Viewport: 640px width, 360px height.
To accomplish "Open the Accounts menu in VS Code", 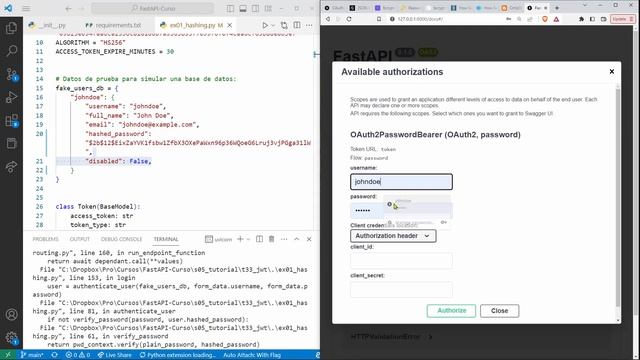I will (11, 315).
